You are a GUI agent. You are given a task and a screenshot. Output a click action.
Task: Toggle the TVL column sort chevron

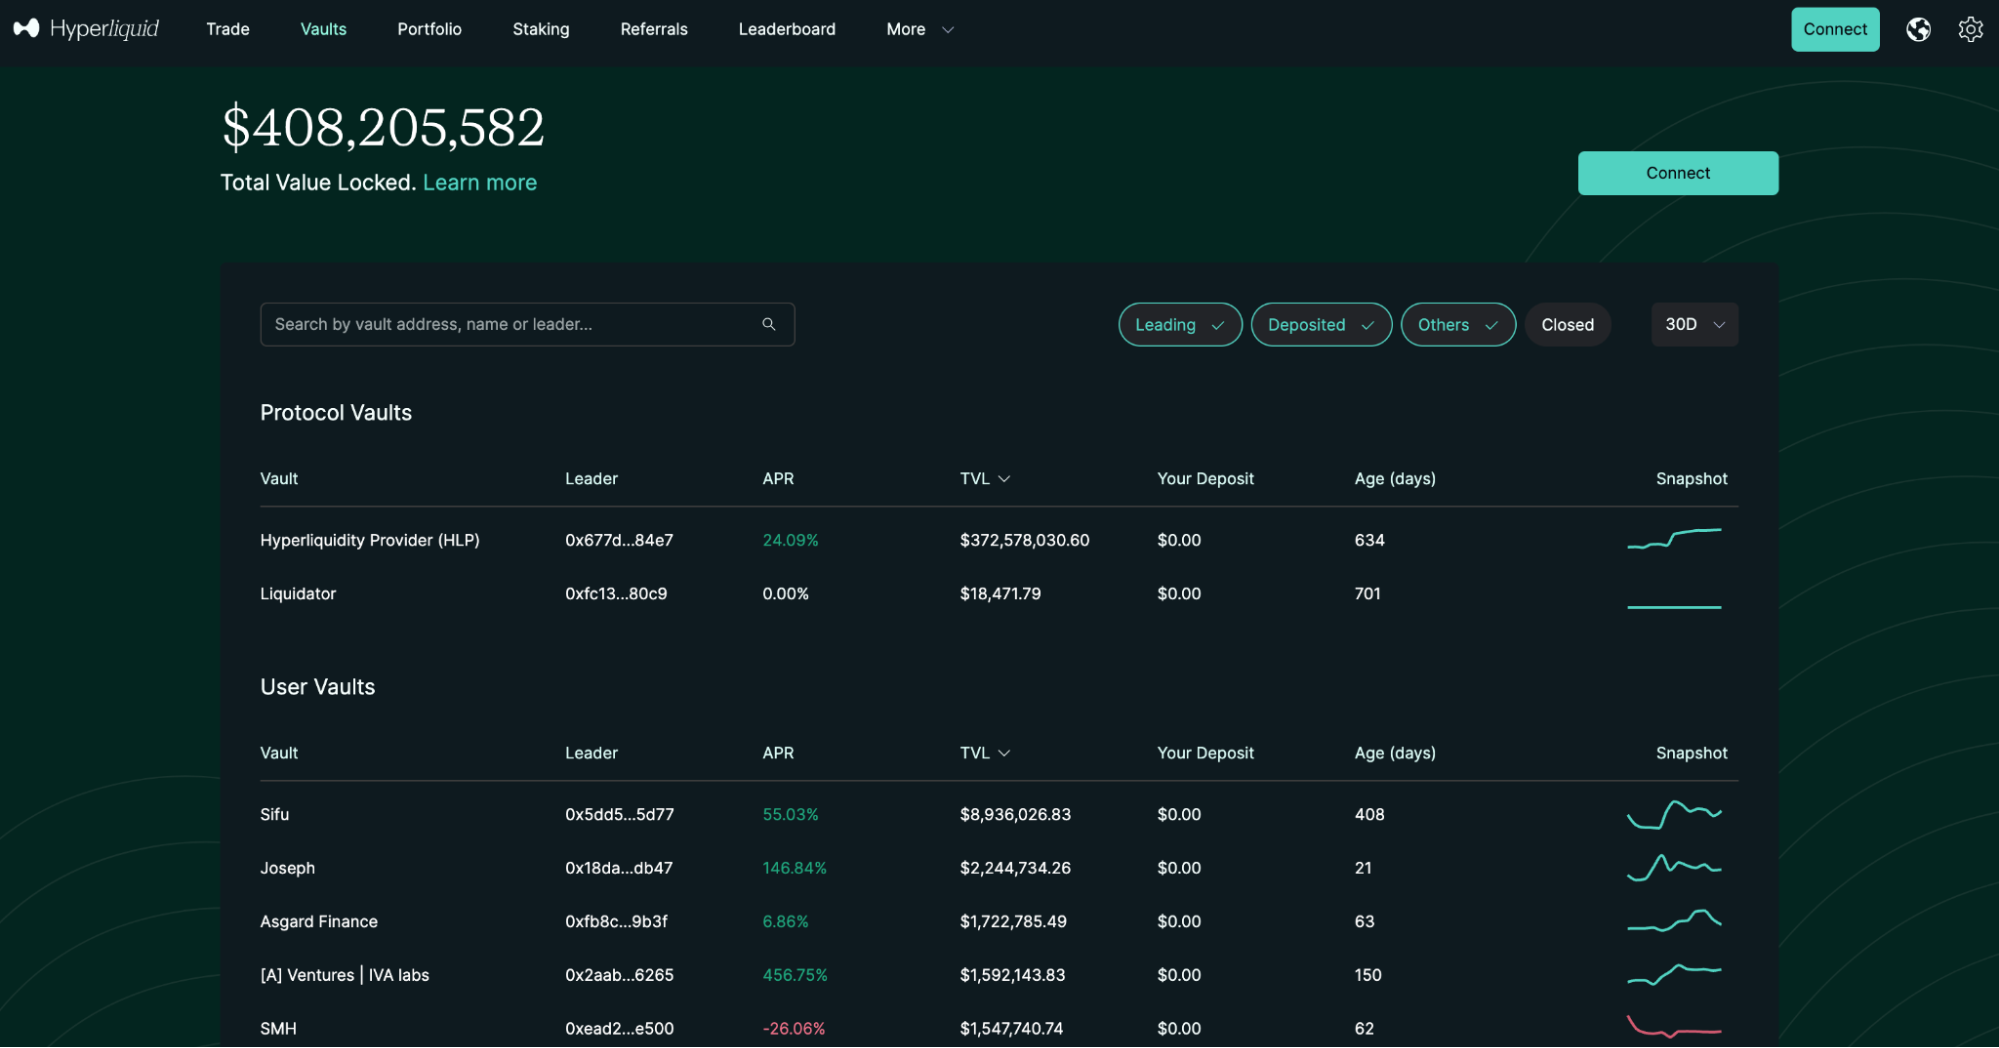pyautogui.click(x=1005, y=478)
